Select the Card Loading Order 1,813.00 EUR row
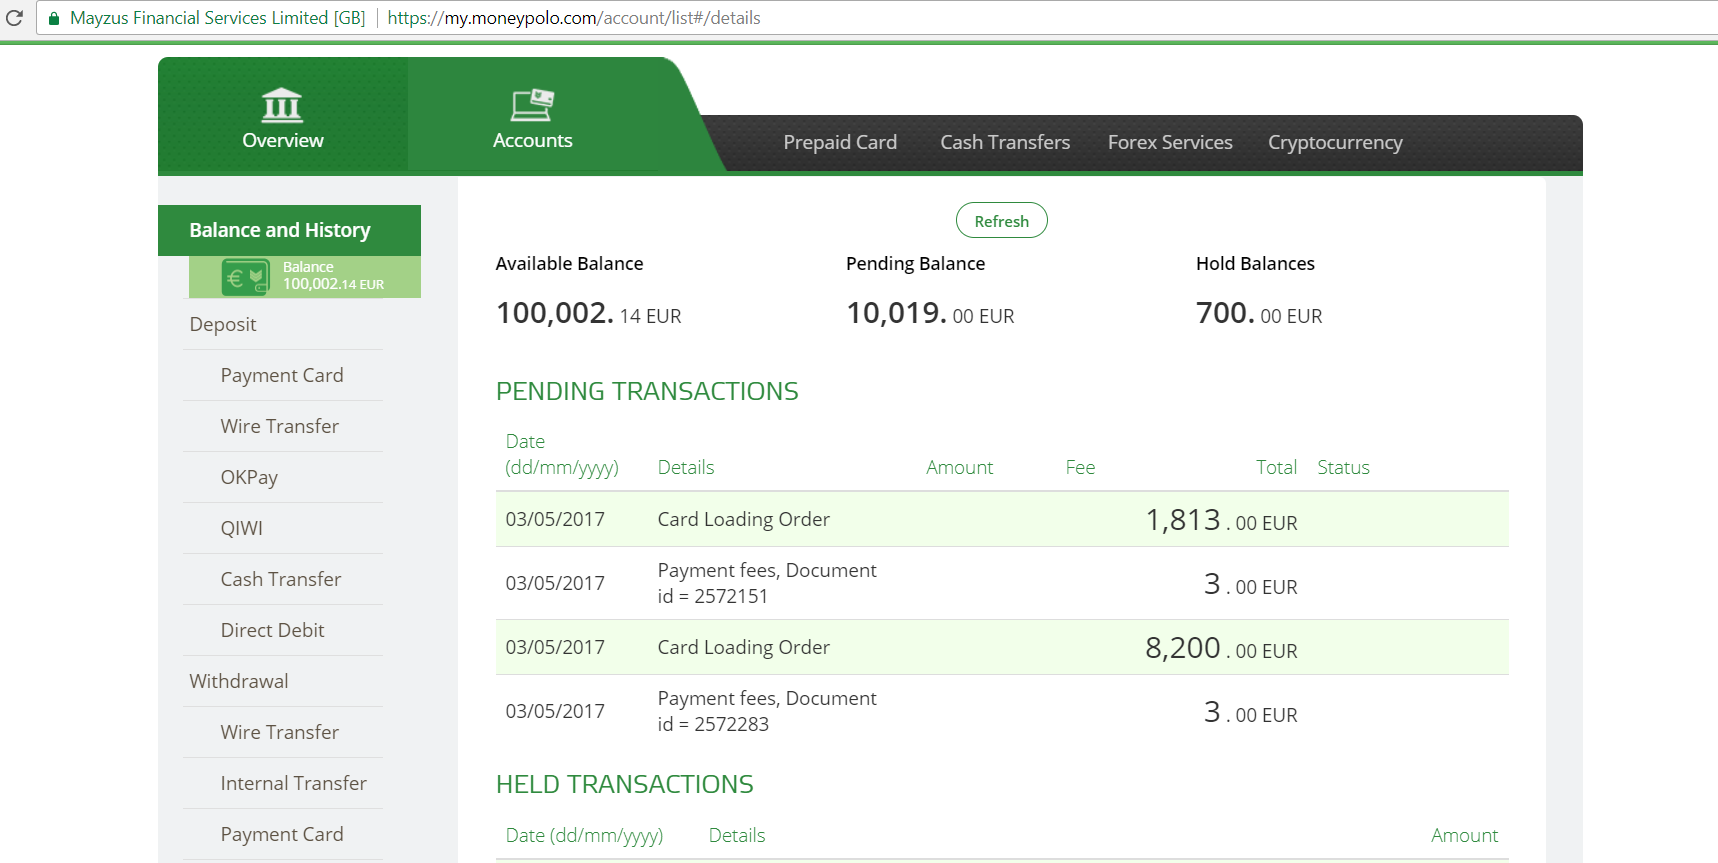This screenshot has height=863, width=1718. [1002, 519]
